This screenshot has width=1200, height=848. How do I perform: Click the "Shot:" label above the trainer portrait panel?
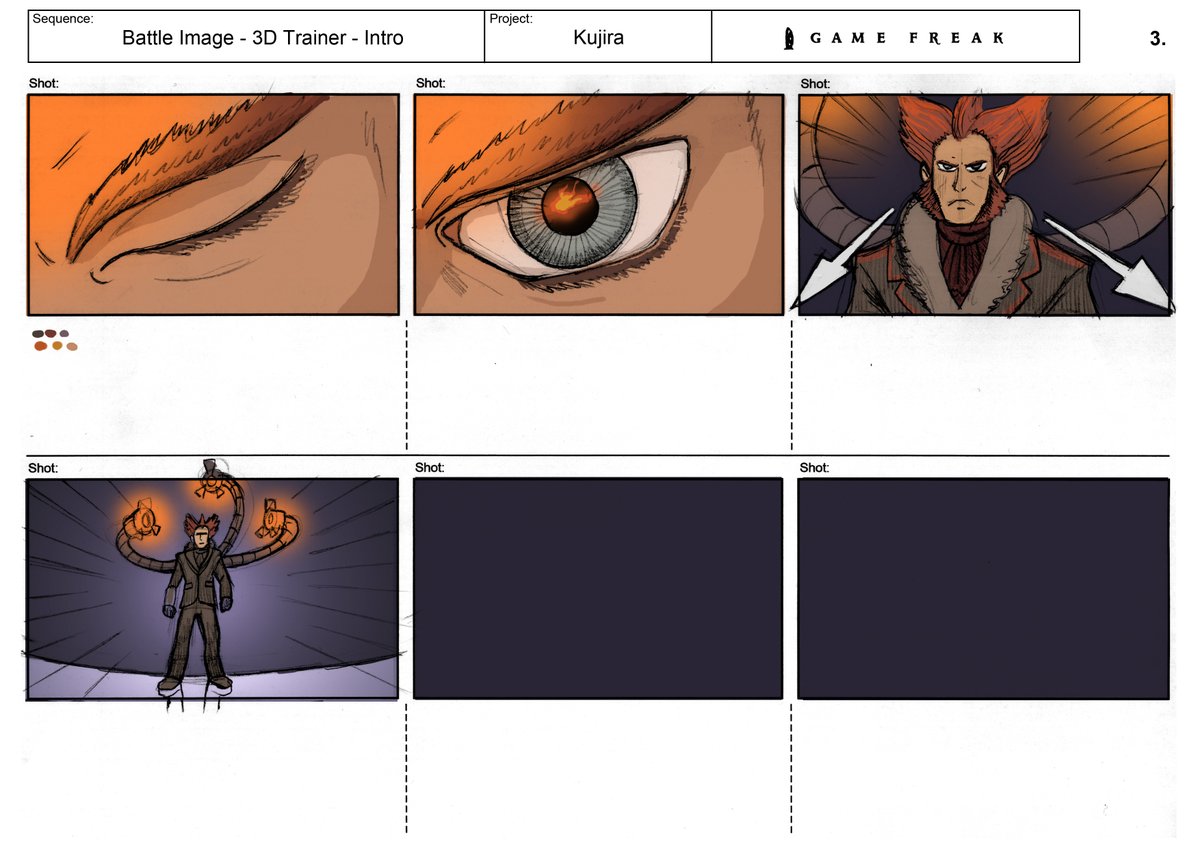(x=816, y=83)
